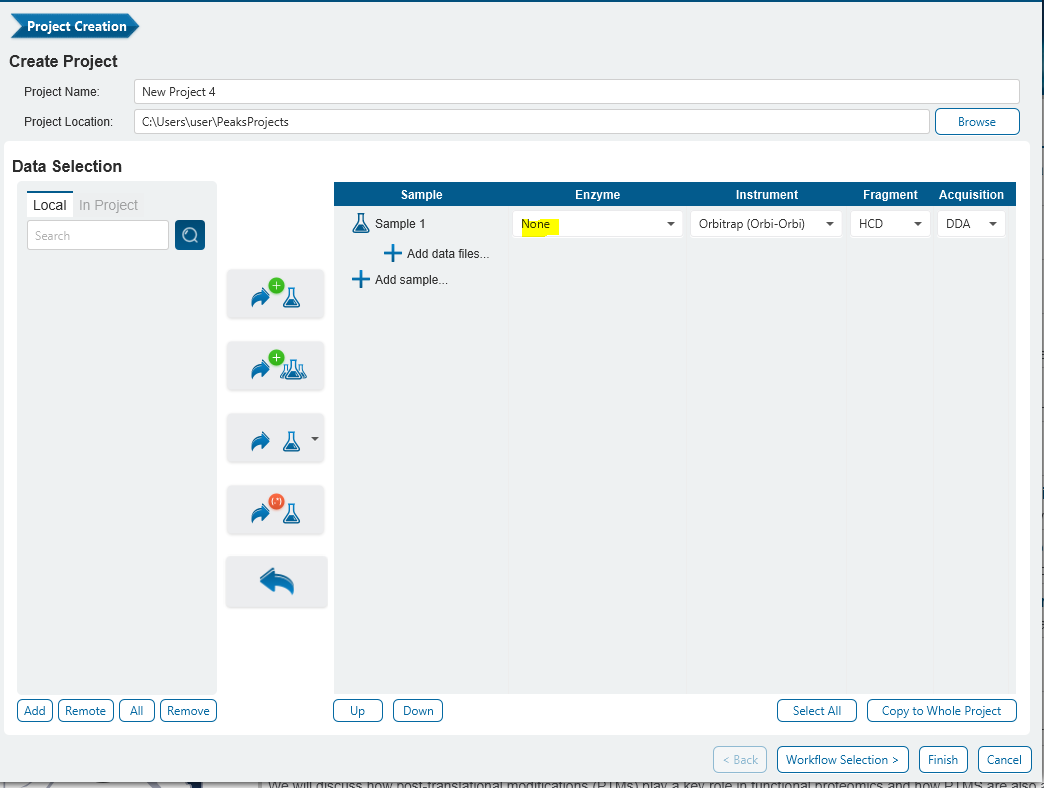Viewport: 1044px width, 788px height.
Task: Click the Add sample... link
Action: point(411,280)
